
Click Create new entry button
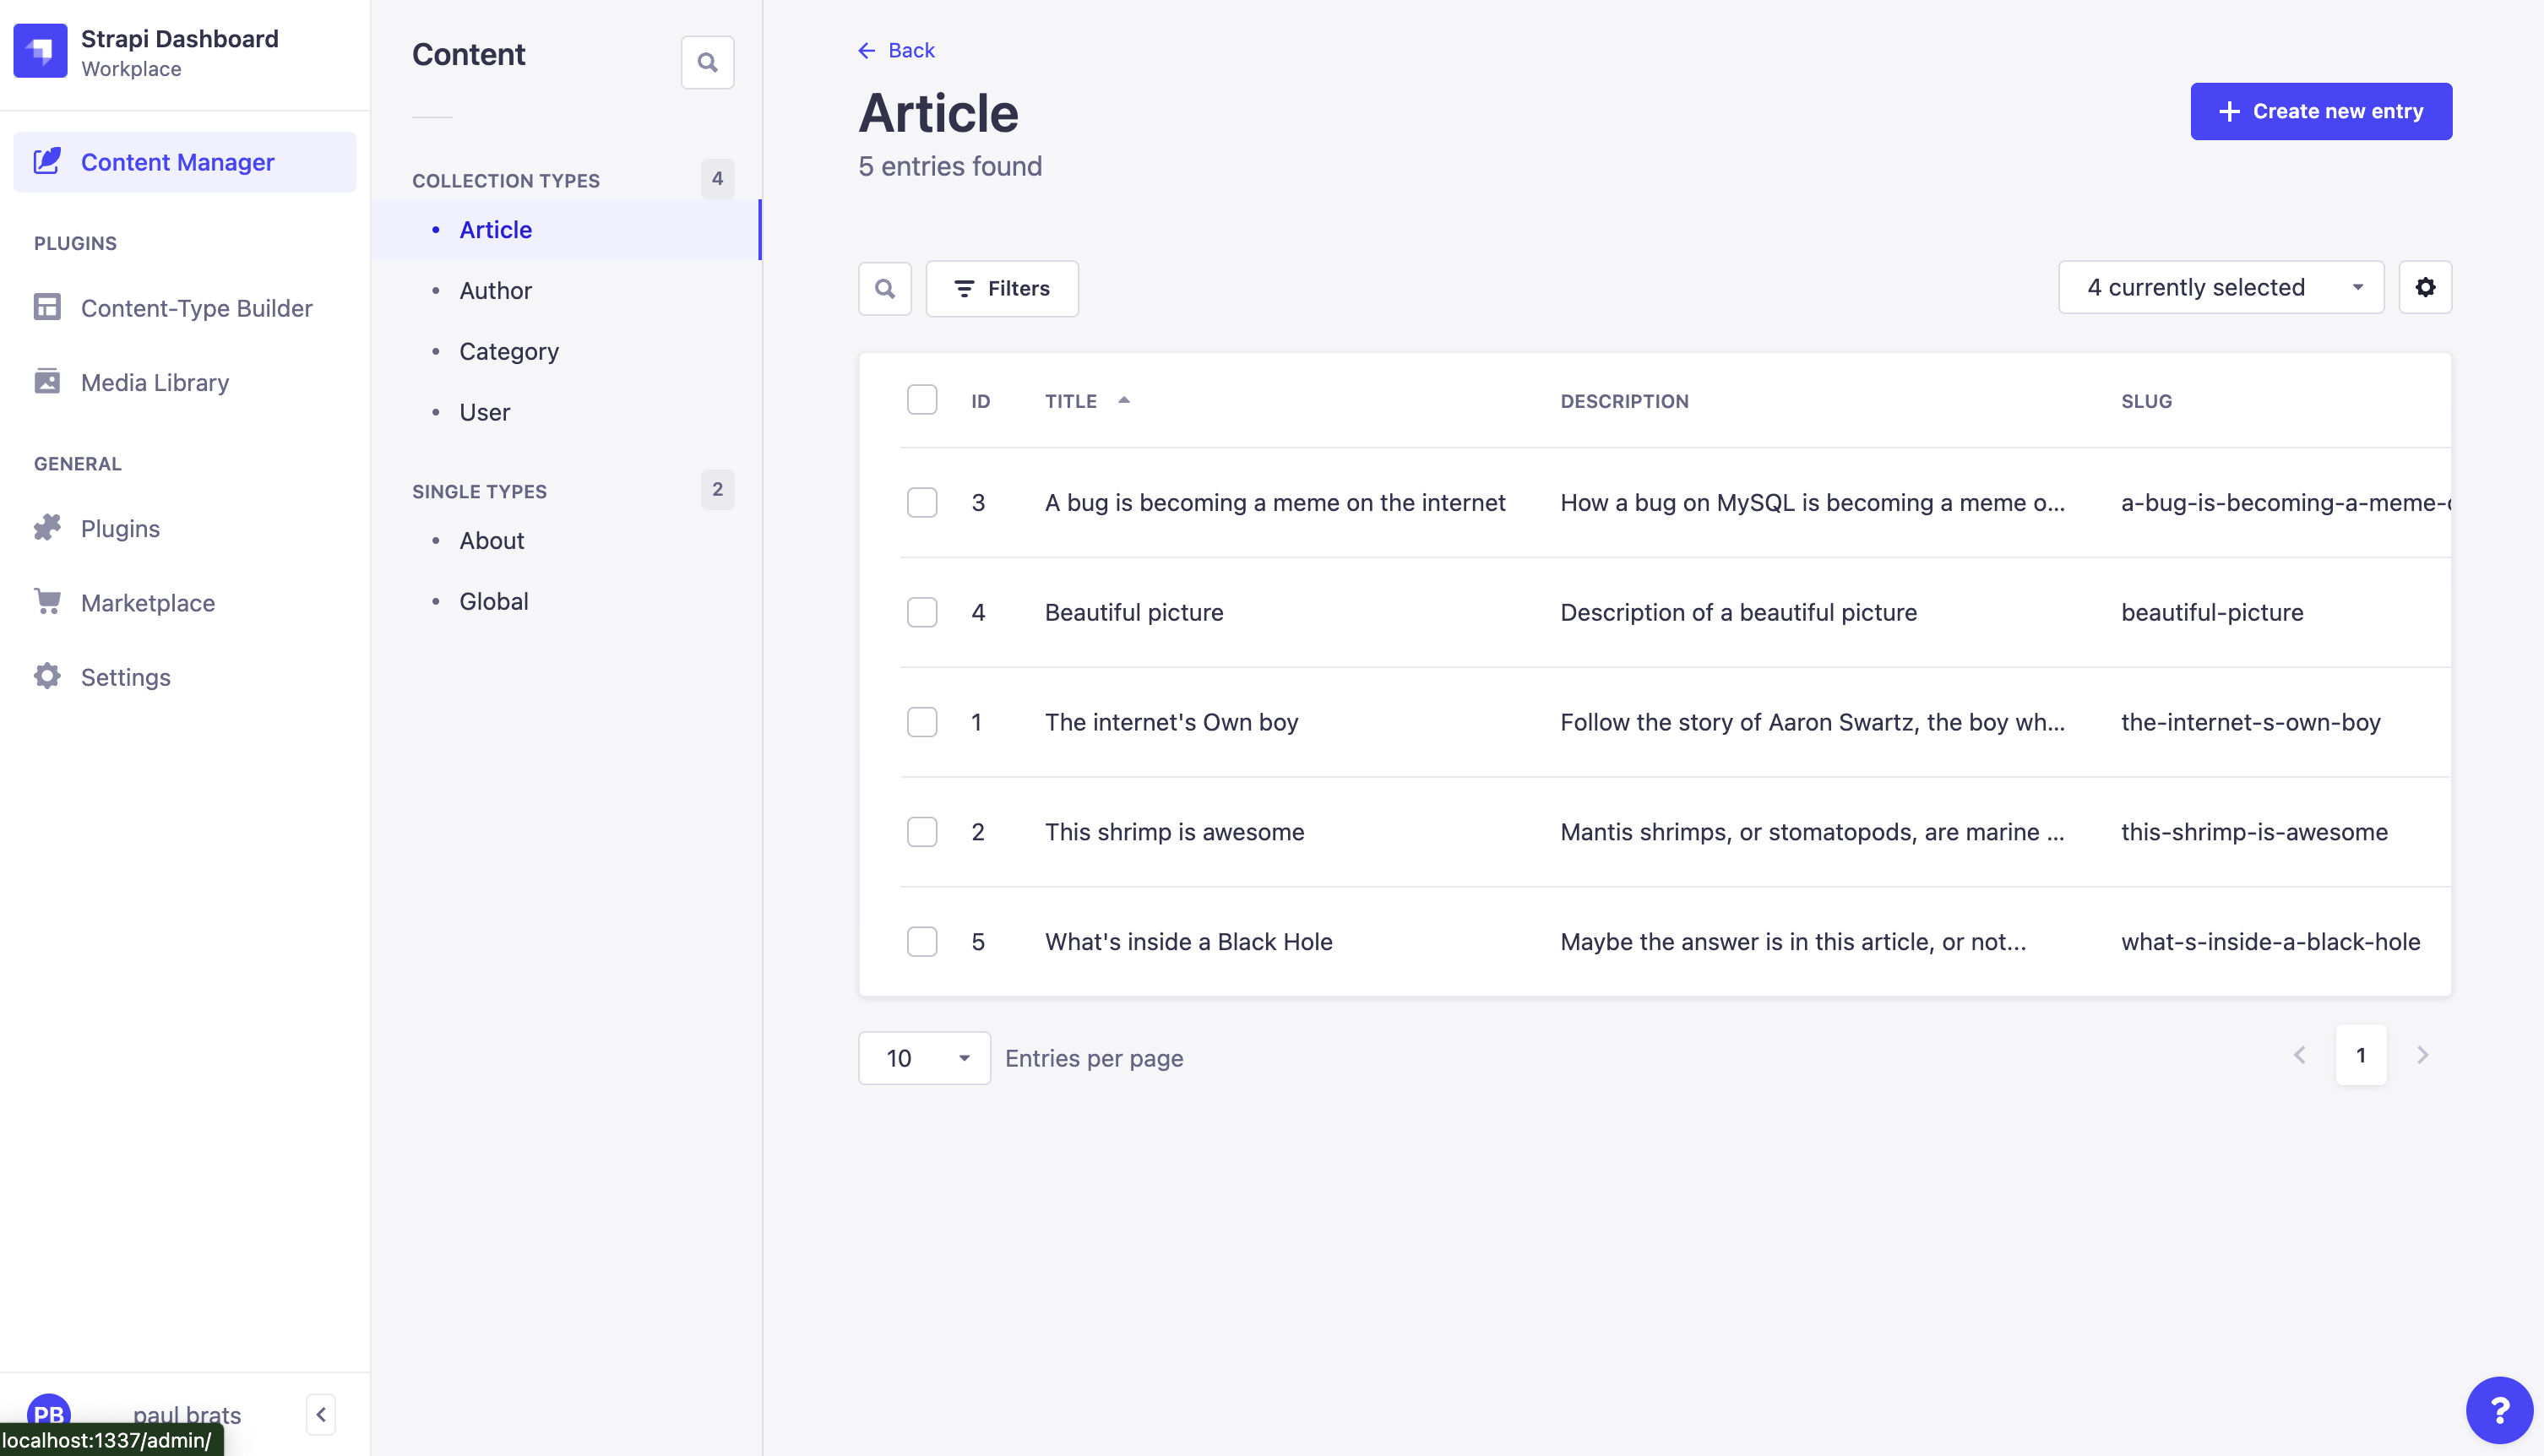2320,111
